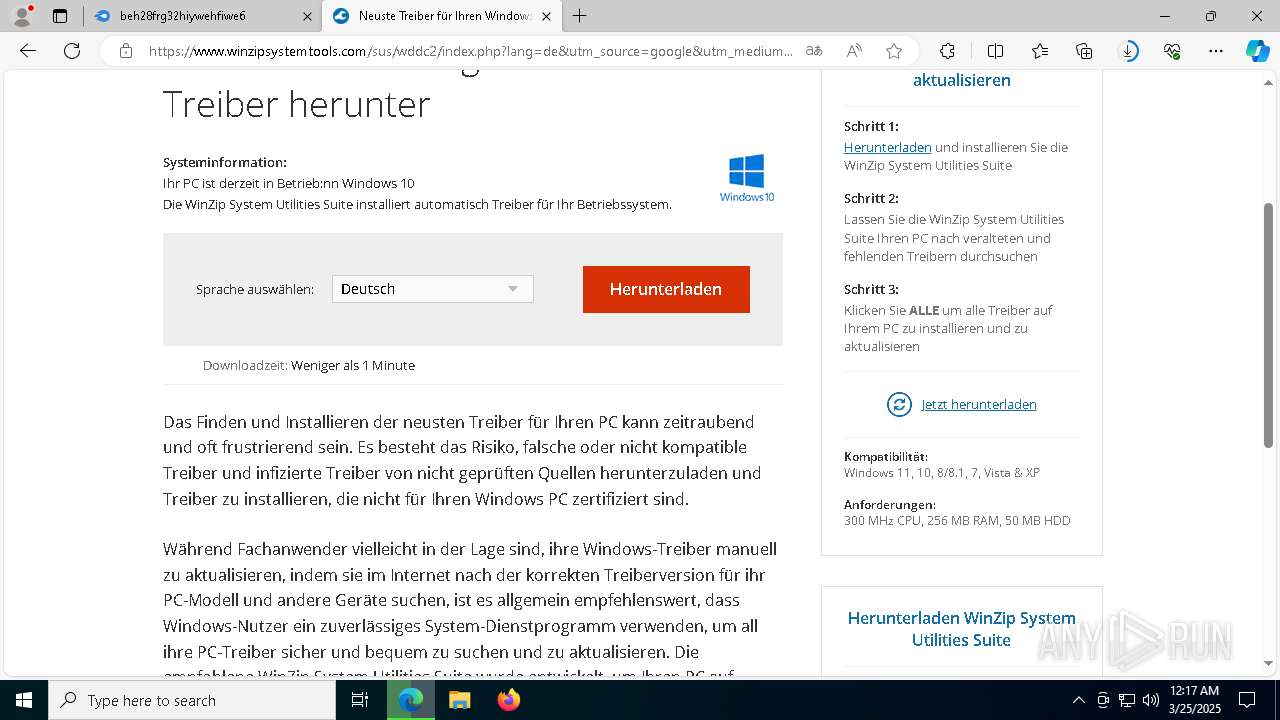Click the Windows 10 logo image

tap(747, 178)
